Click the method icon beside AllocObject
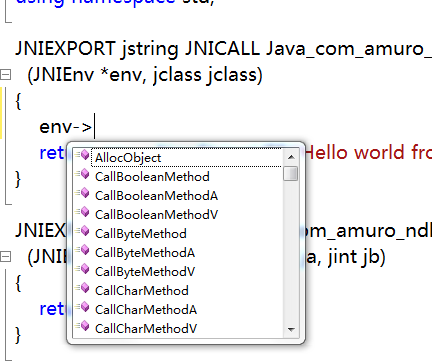The image size is (432, 364). (x=83, y=155)
